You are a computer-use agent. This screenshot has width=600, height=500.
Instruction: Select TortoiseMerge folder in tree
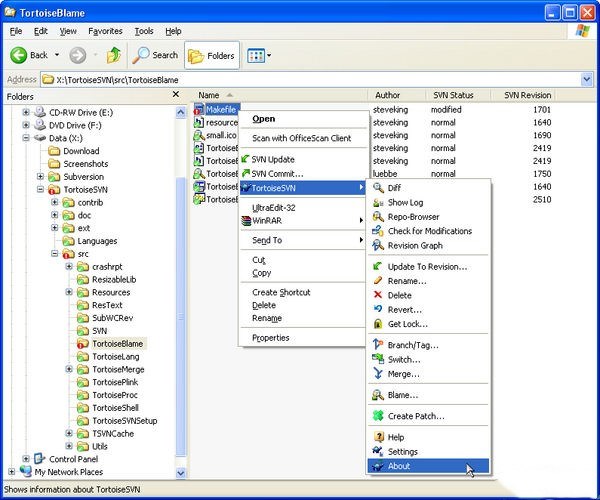tap(117, 369)
